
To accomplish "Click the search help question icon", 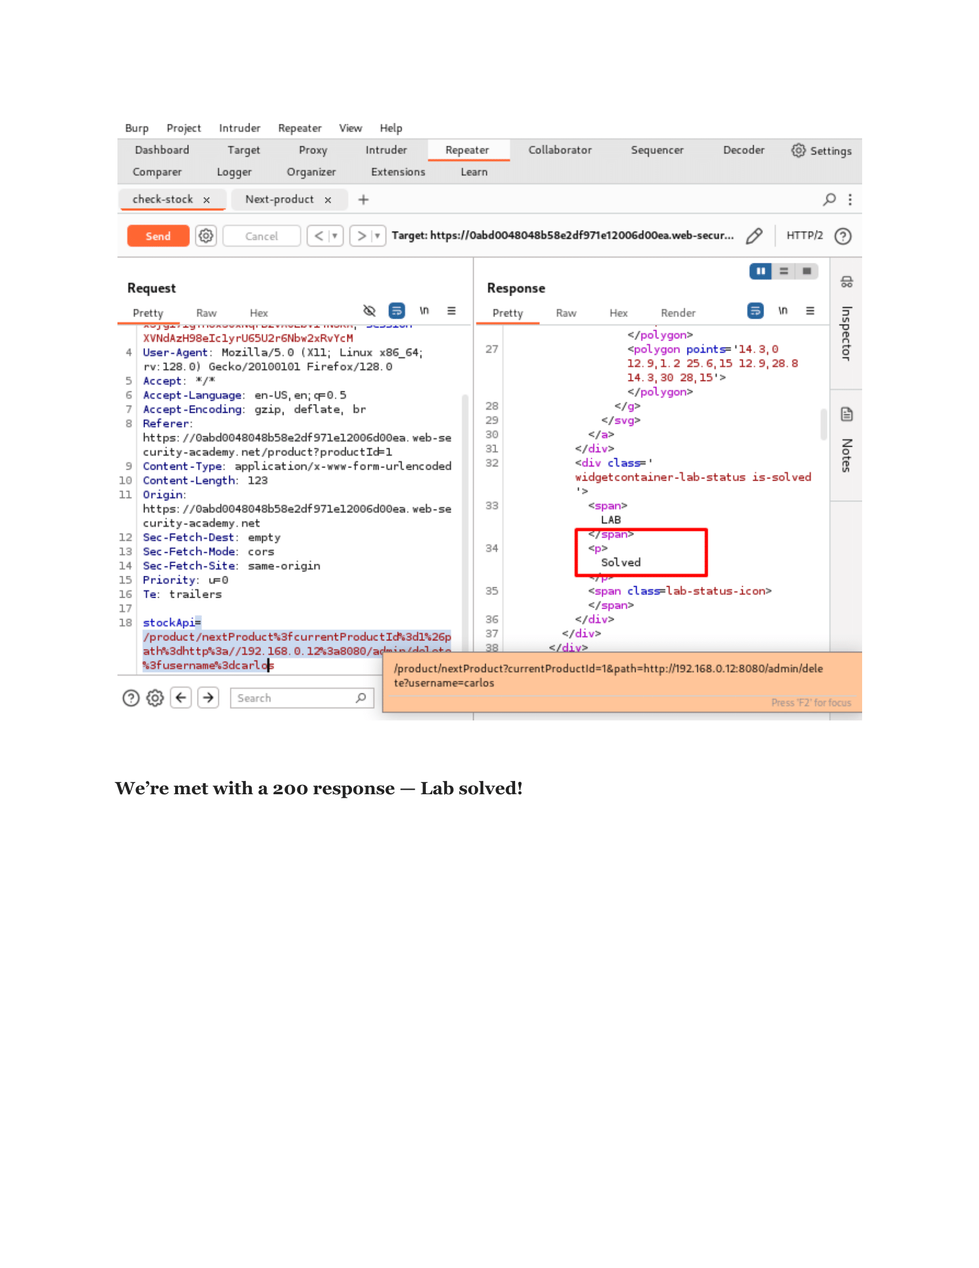I will (131, 698).
